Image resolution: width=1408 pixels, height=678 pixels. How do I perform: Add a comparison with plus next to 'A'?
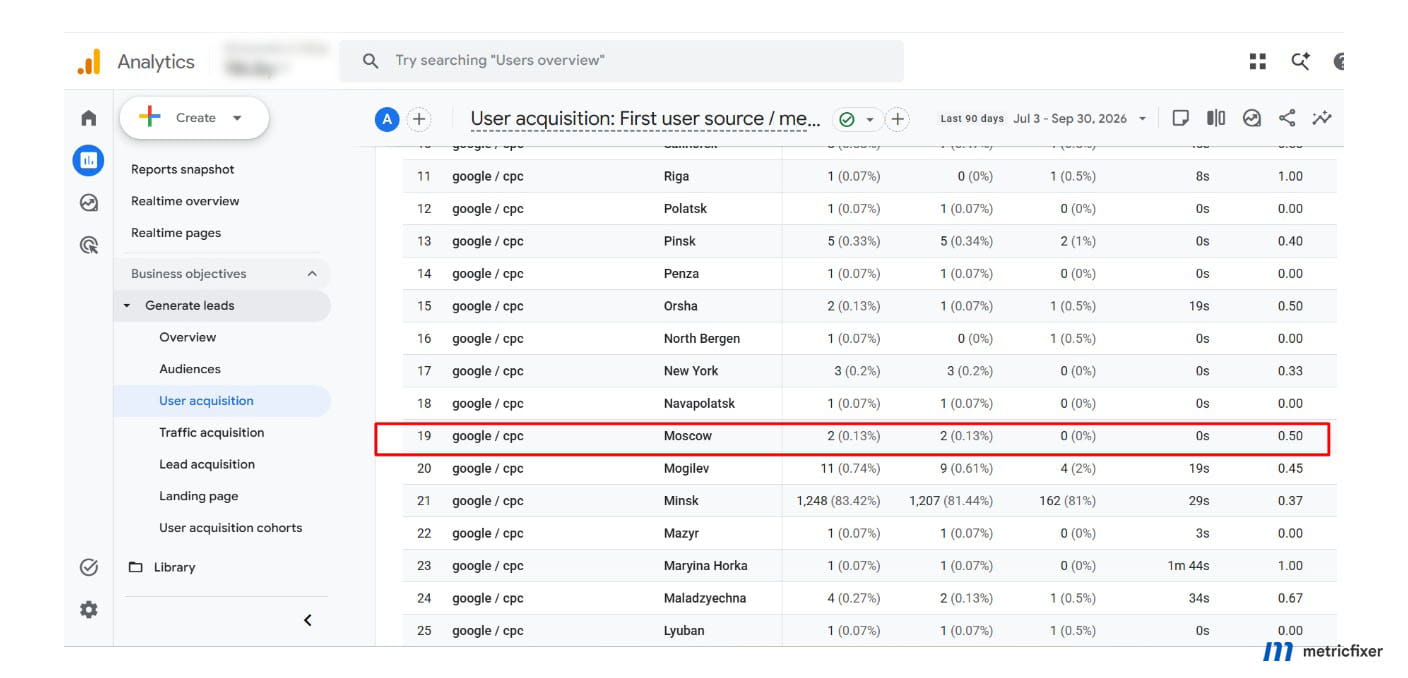(x=419, y=120)
